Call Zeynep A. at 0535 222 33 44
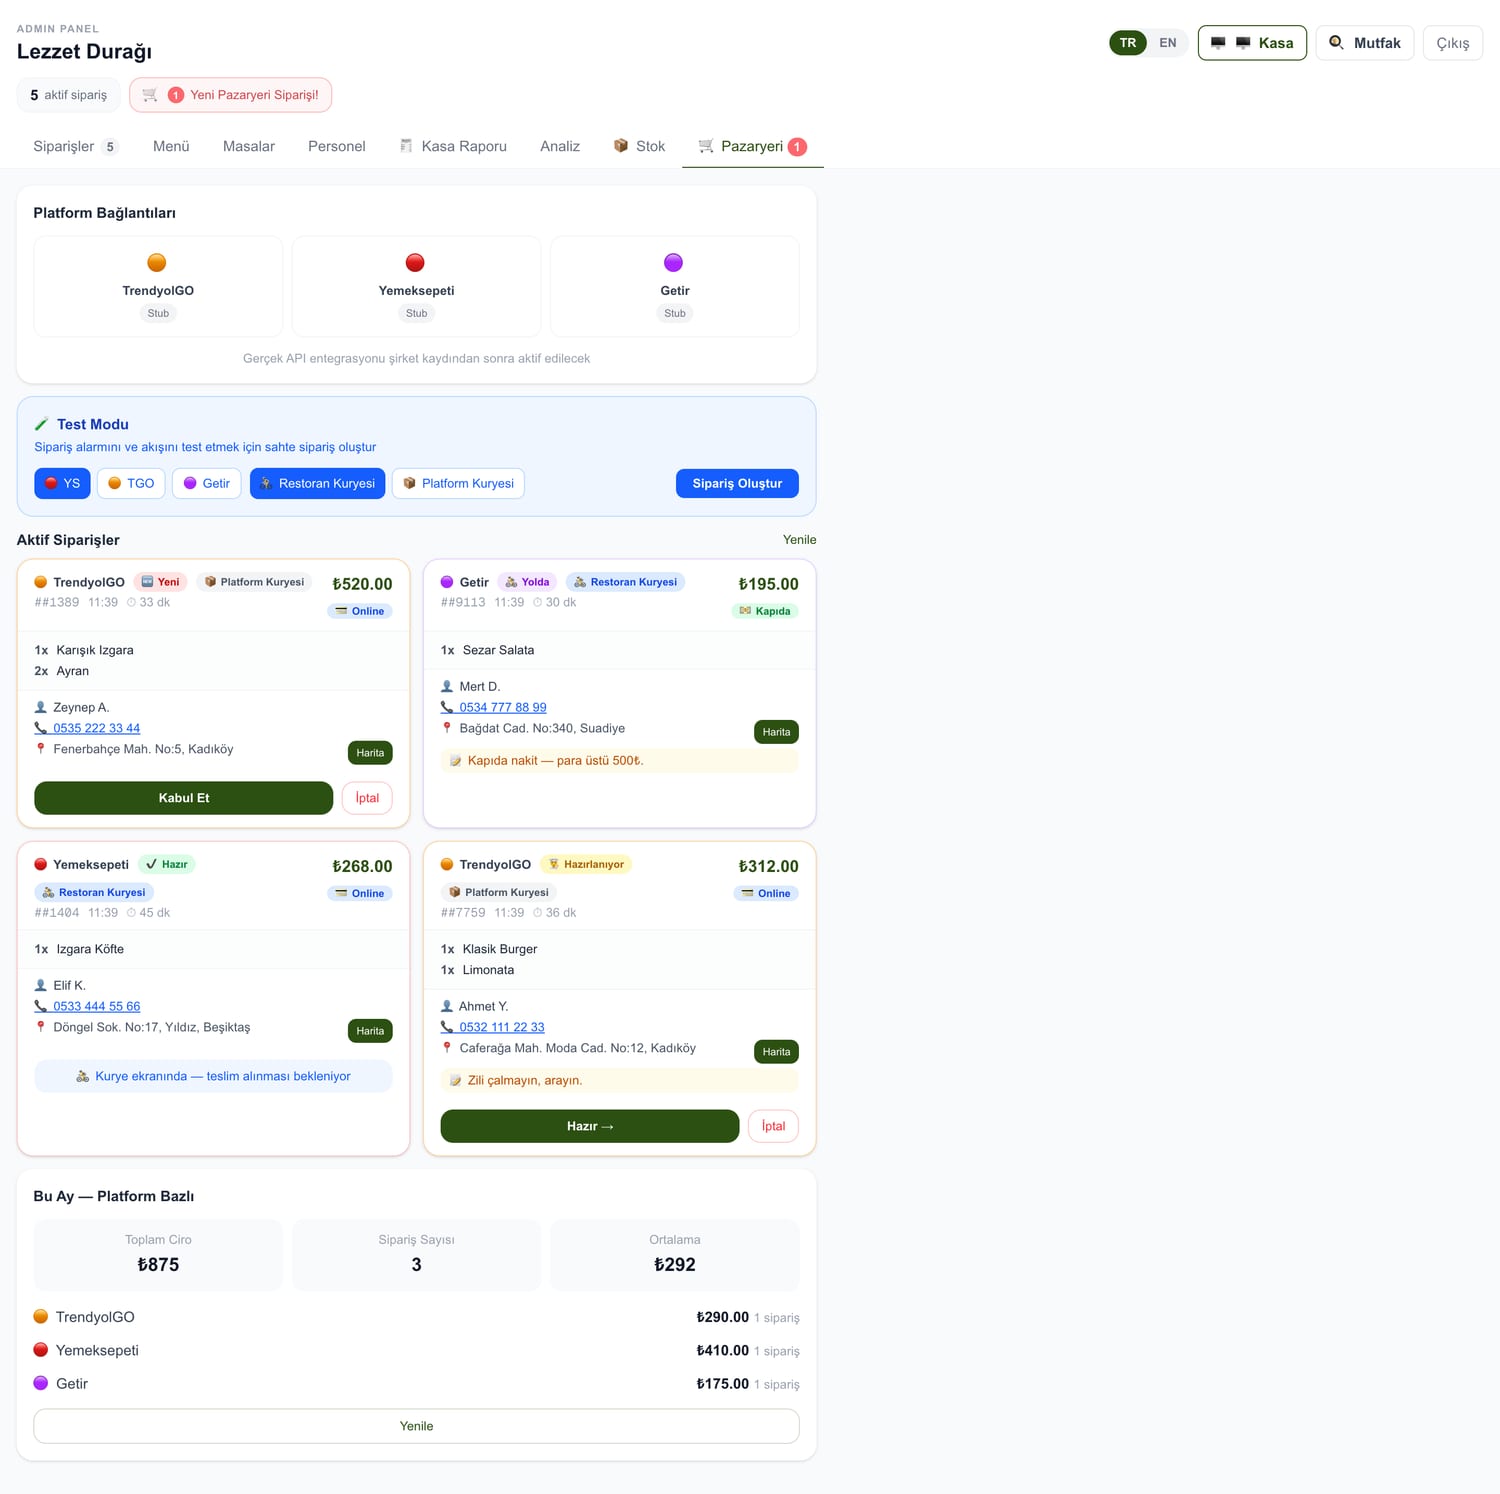Screen dimensions: 1500x1494 (x=96, y=728)
